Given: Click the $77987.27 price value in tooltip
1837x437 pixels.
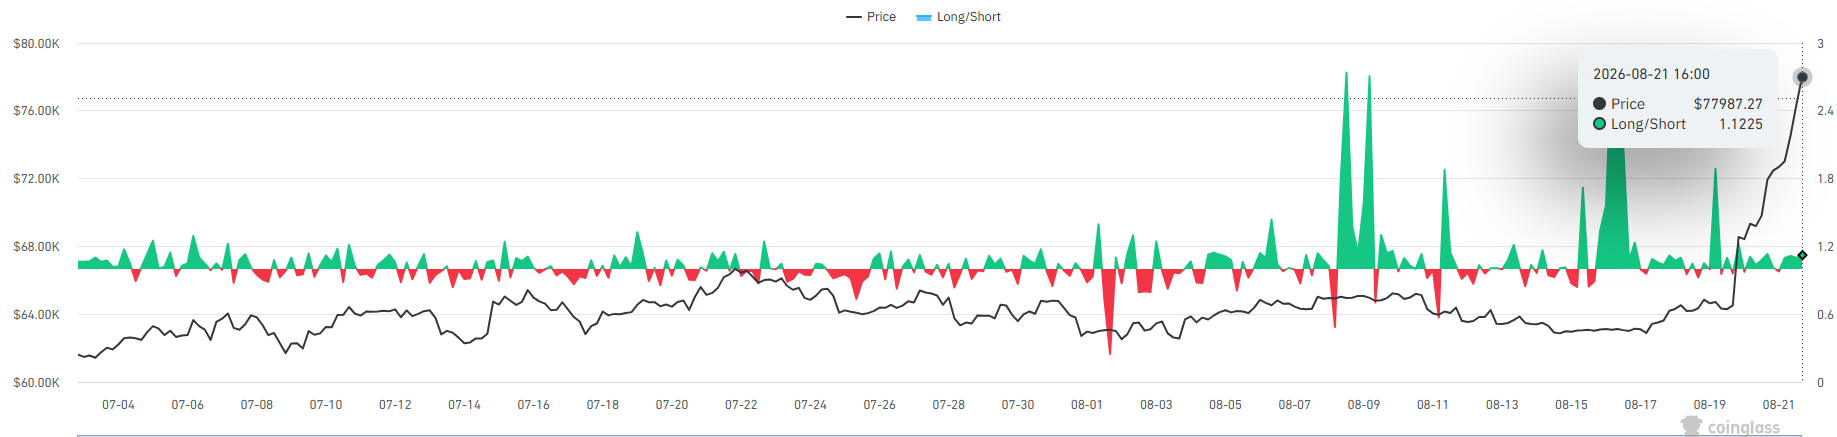Looking at the screenshot, I should point(1728,104).
